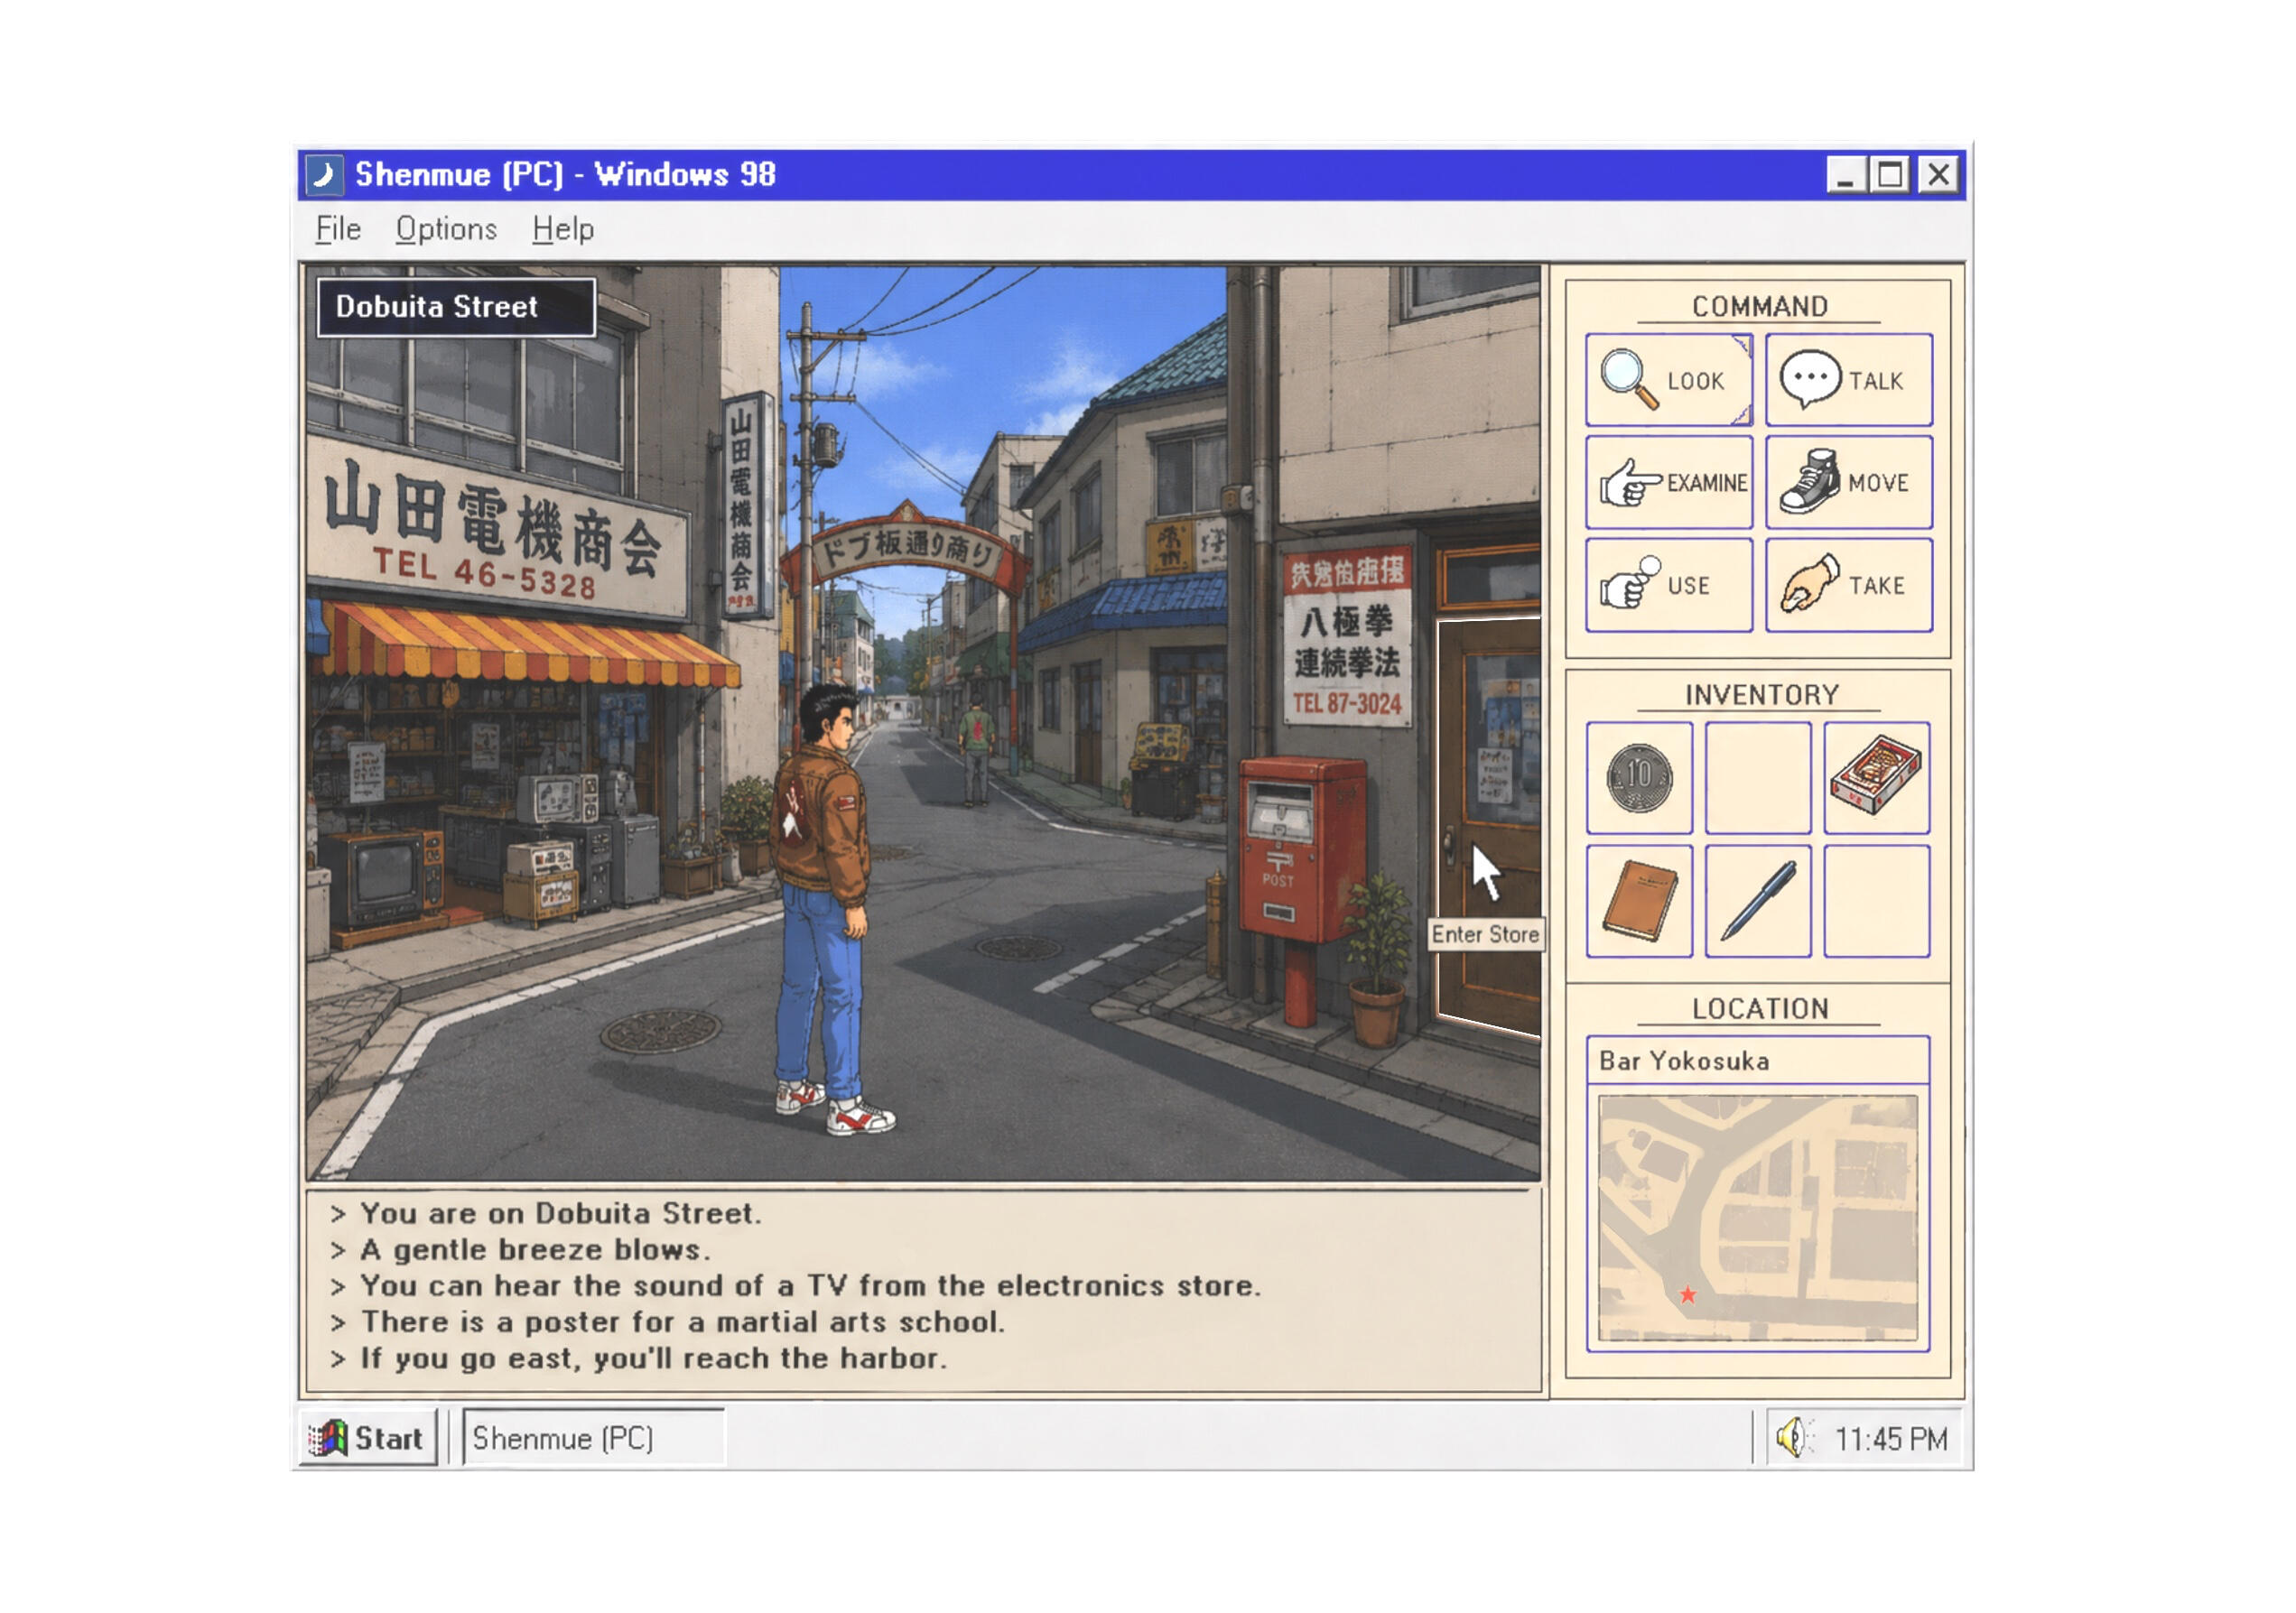Image resolution: width=2296 pixels, height=1613 pixels.
Task: Click the Windows Start button
Action: (368, 1437)
